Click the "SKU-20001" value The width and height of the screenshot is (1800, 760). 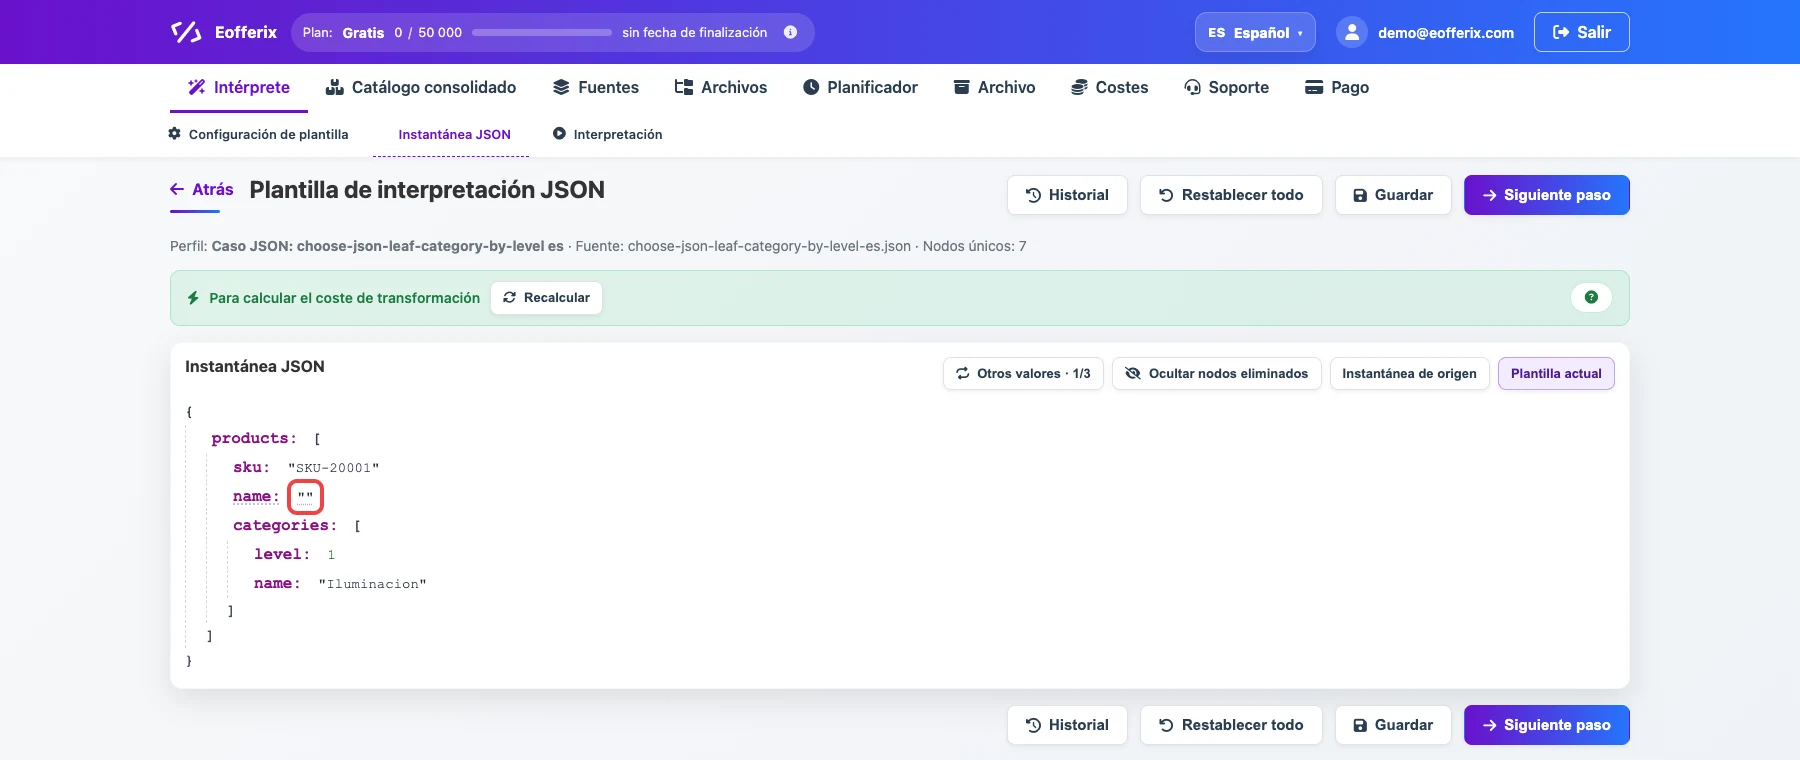pyautogui.click(x=334, y=468)
